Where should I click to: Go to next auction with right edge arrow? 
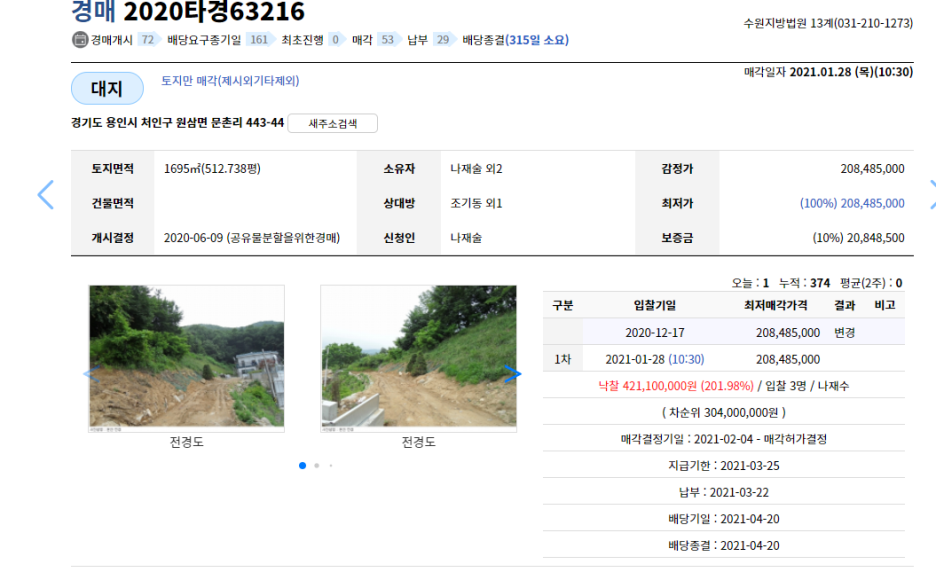[932, 195]
